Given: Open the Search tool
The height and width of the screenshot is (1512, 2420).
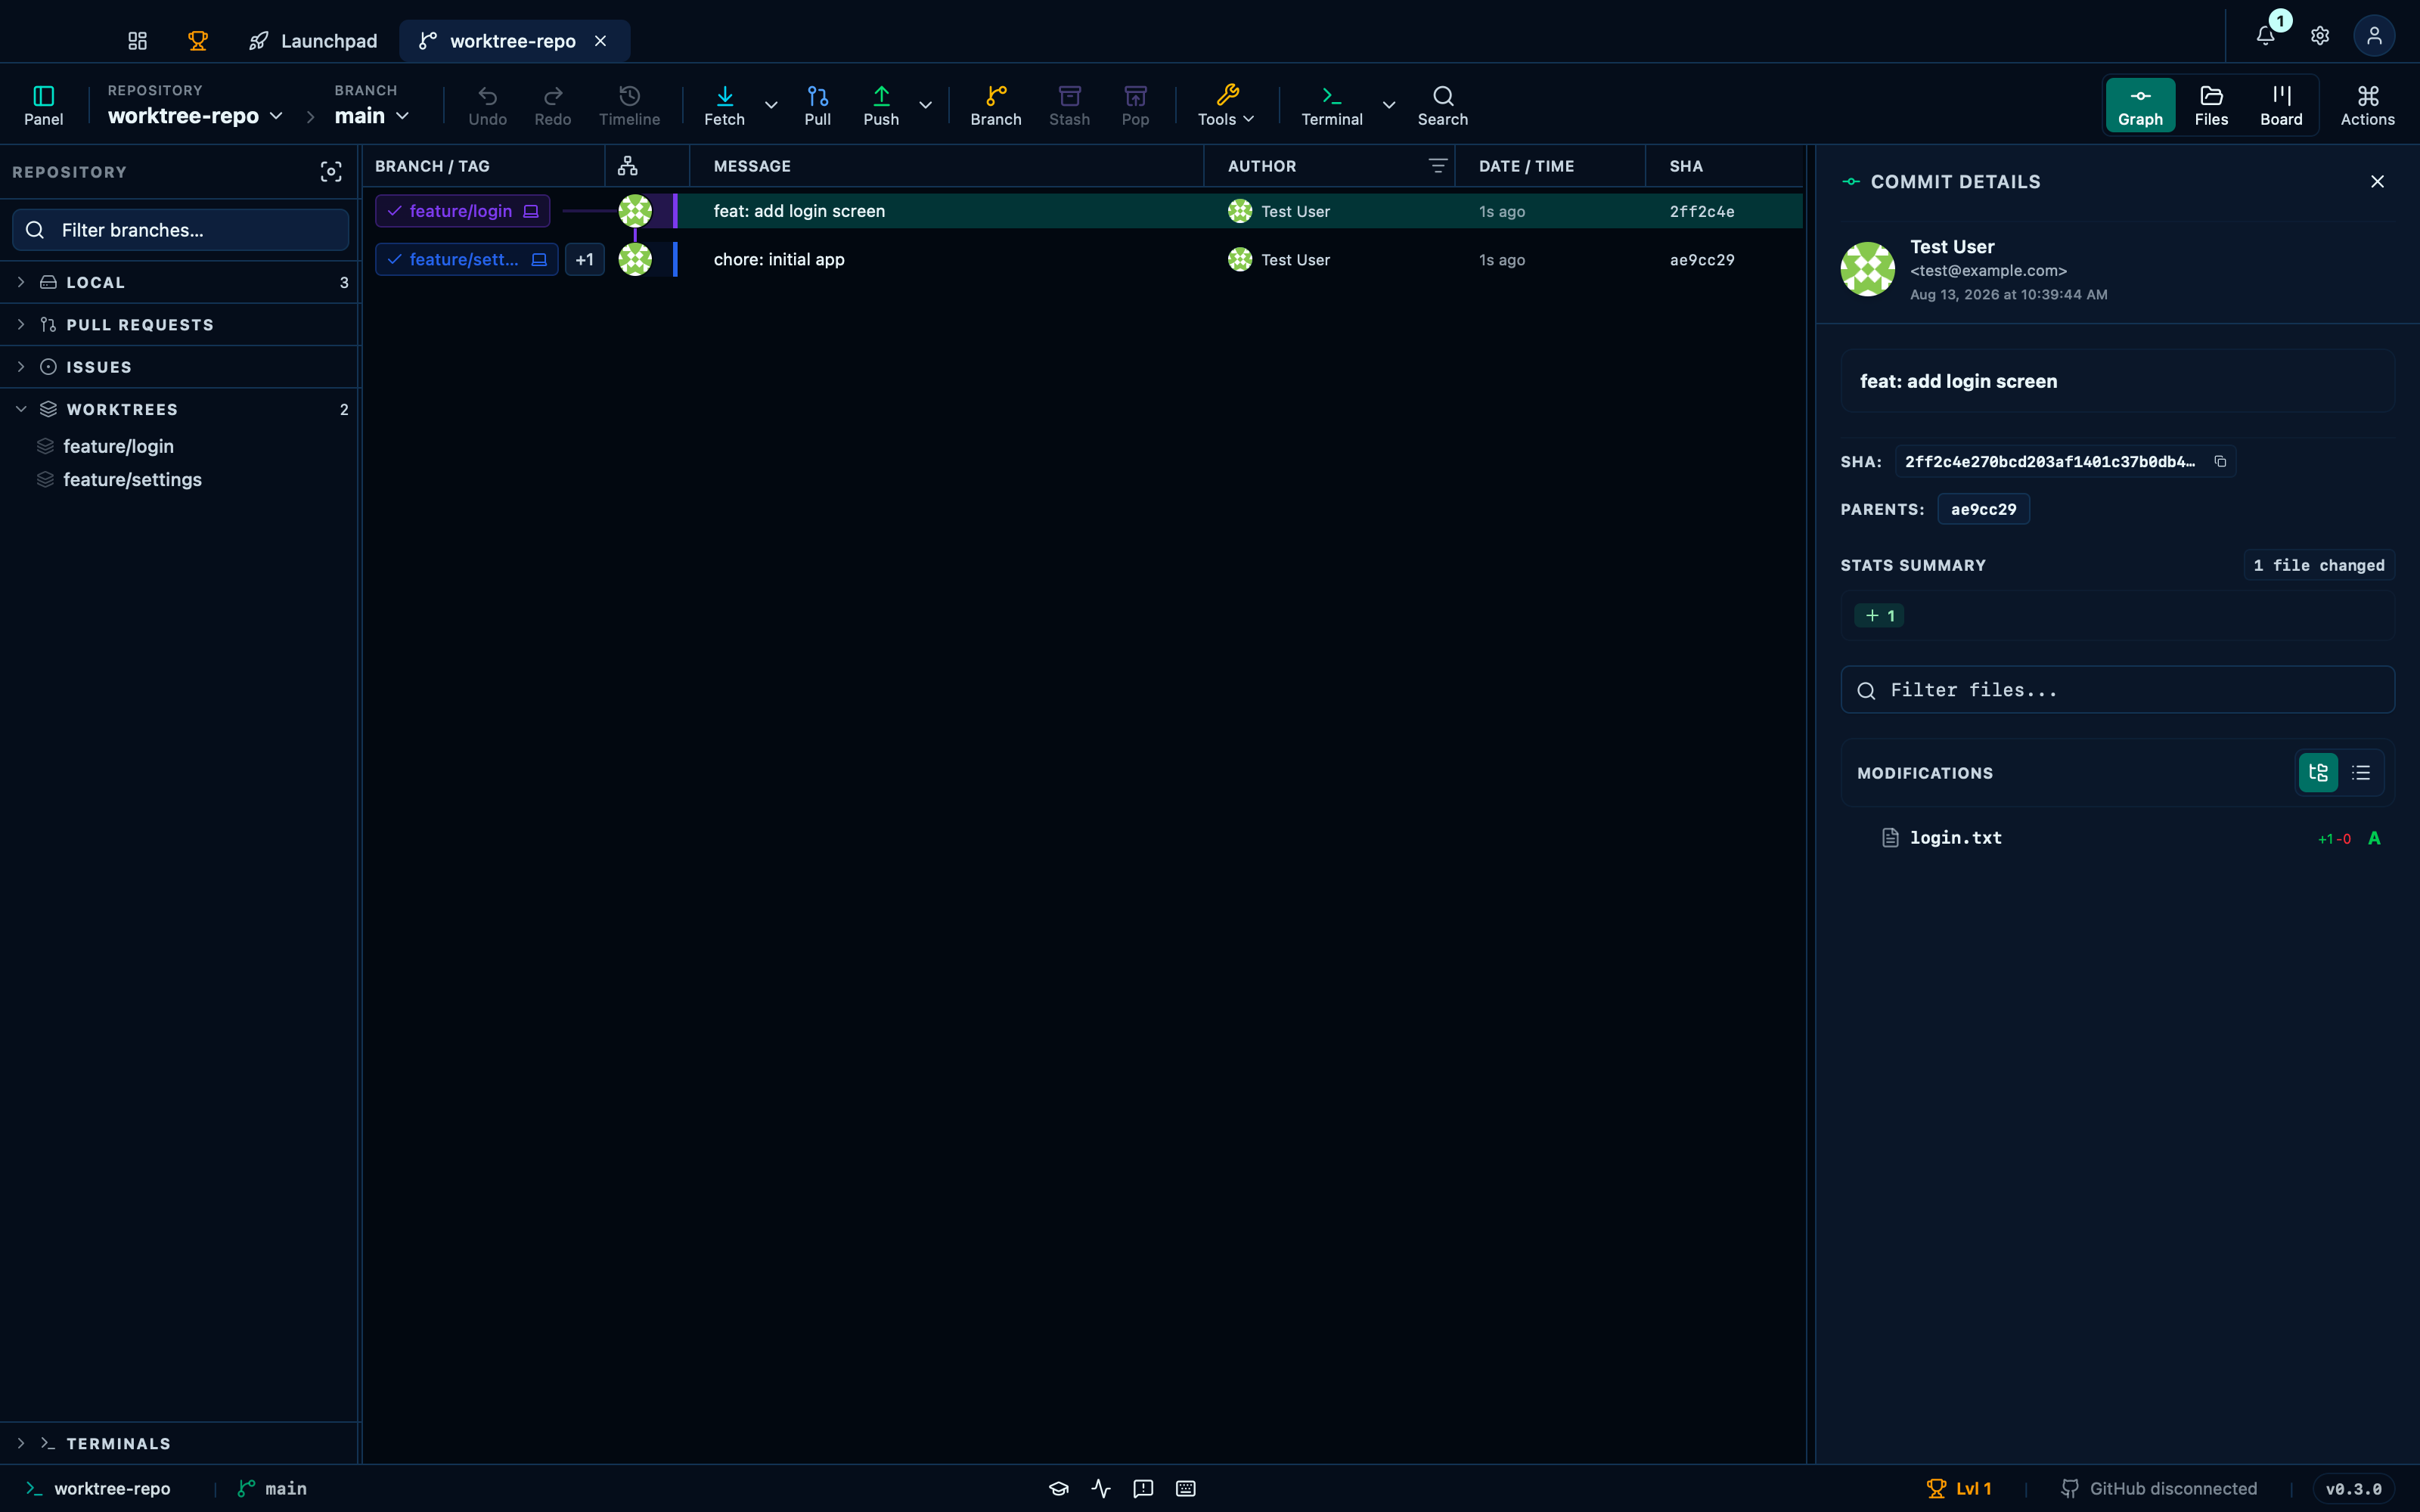Looking at the screenshot, I should point(1443,105).
